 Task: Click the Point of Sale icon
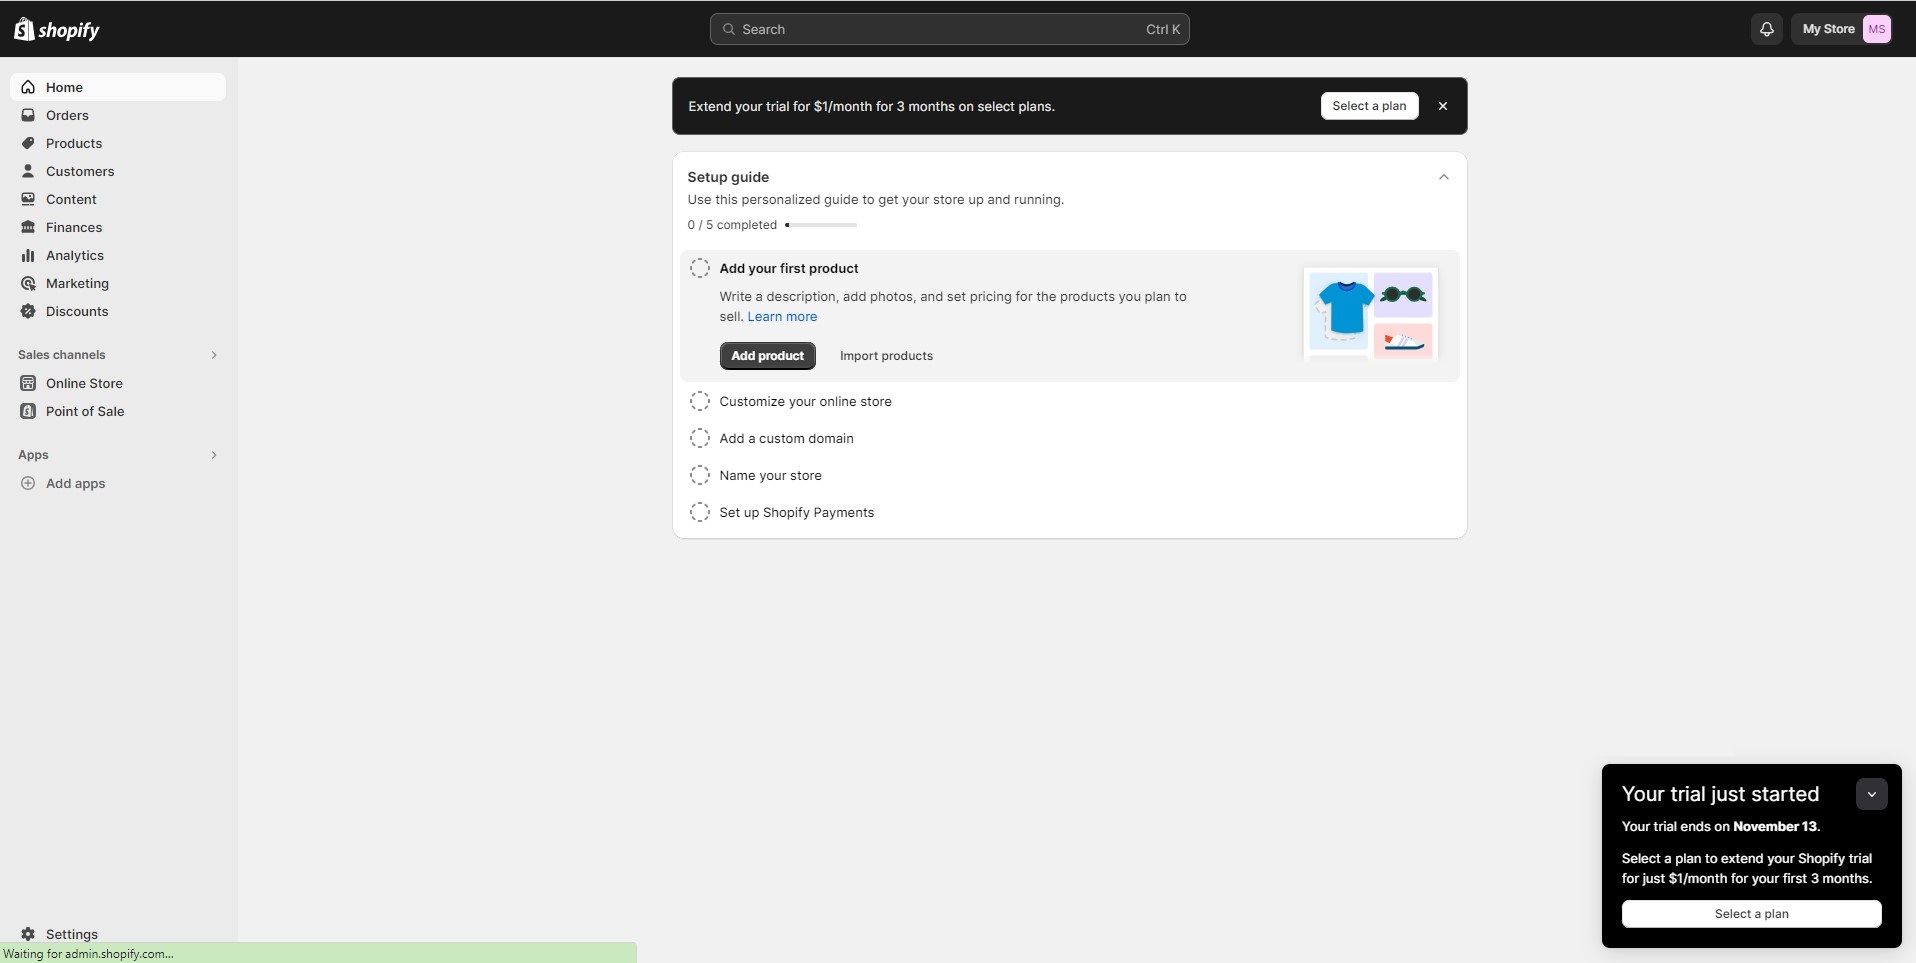pyautogui.click(x=28, y=411)
